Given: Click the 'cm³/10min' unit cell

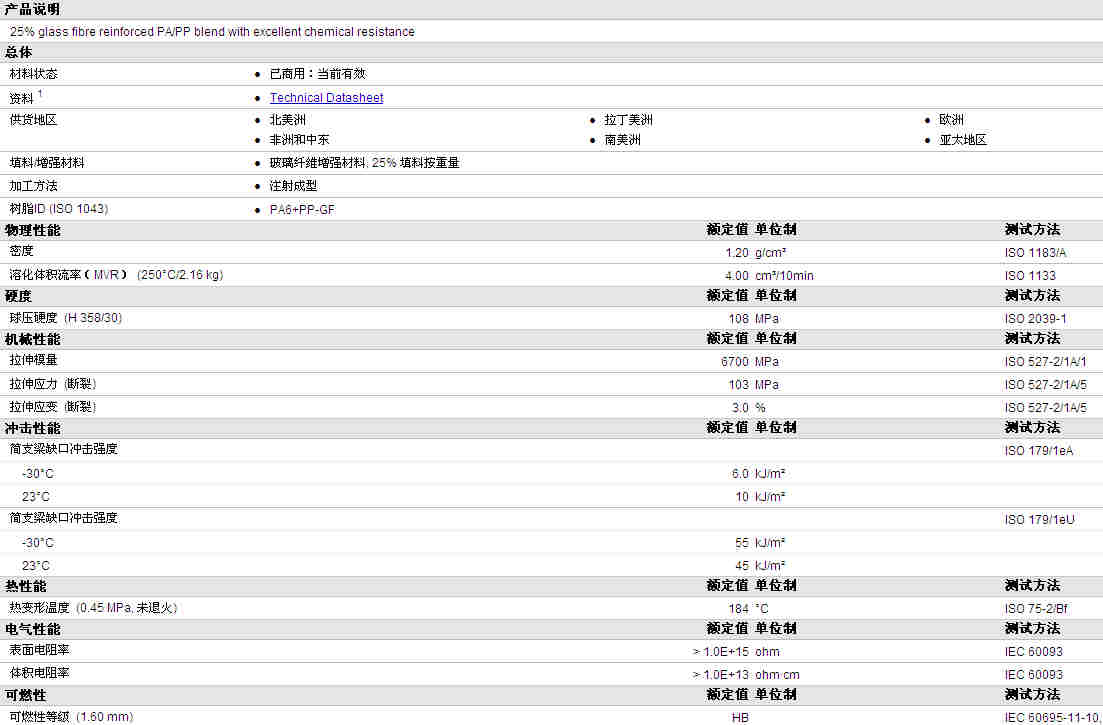Looking at the screenshot, I should tap(784, 276).
